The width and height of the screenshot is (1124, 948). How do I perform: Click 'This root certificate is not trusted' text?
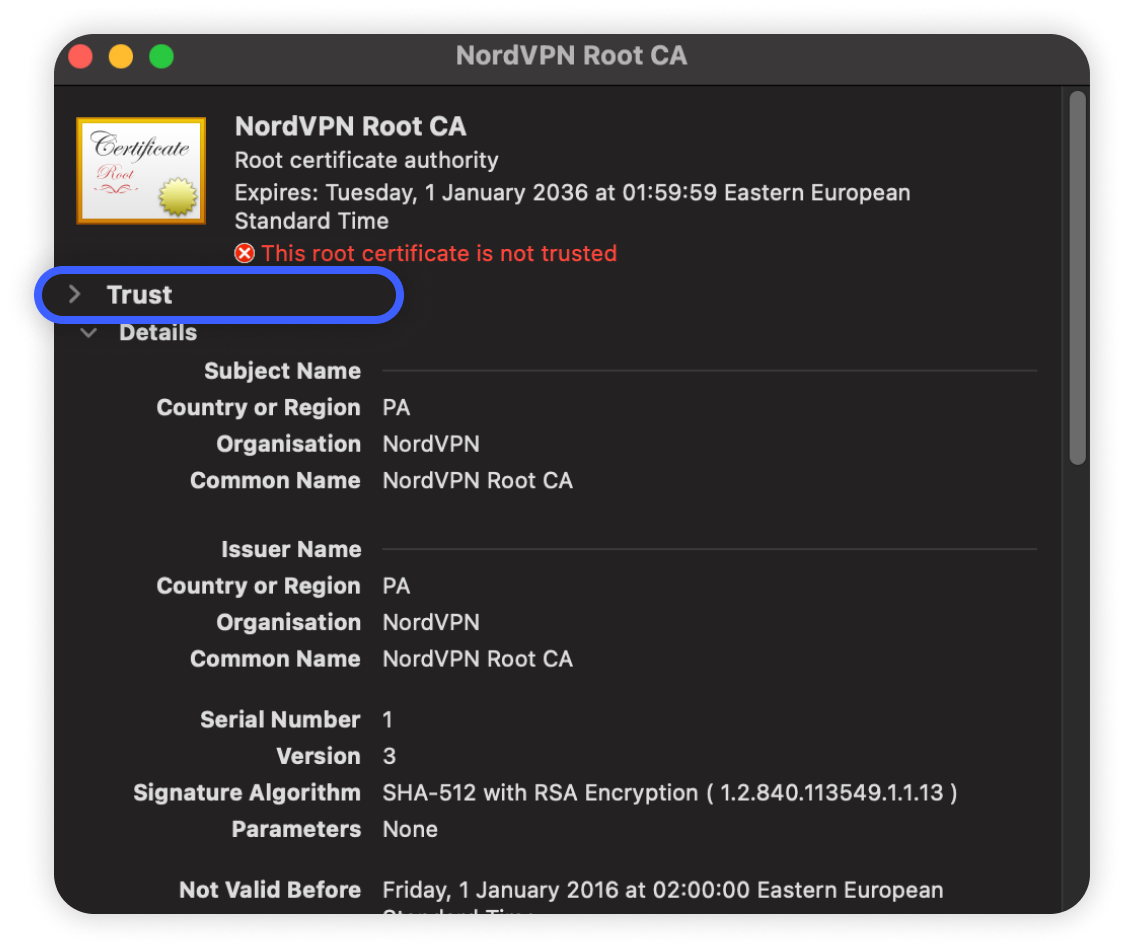(439, 254)
